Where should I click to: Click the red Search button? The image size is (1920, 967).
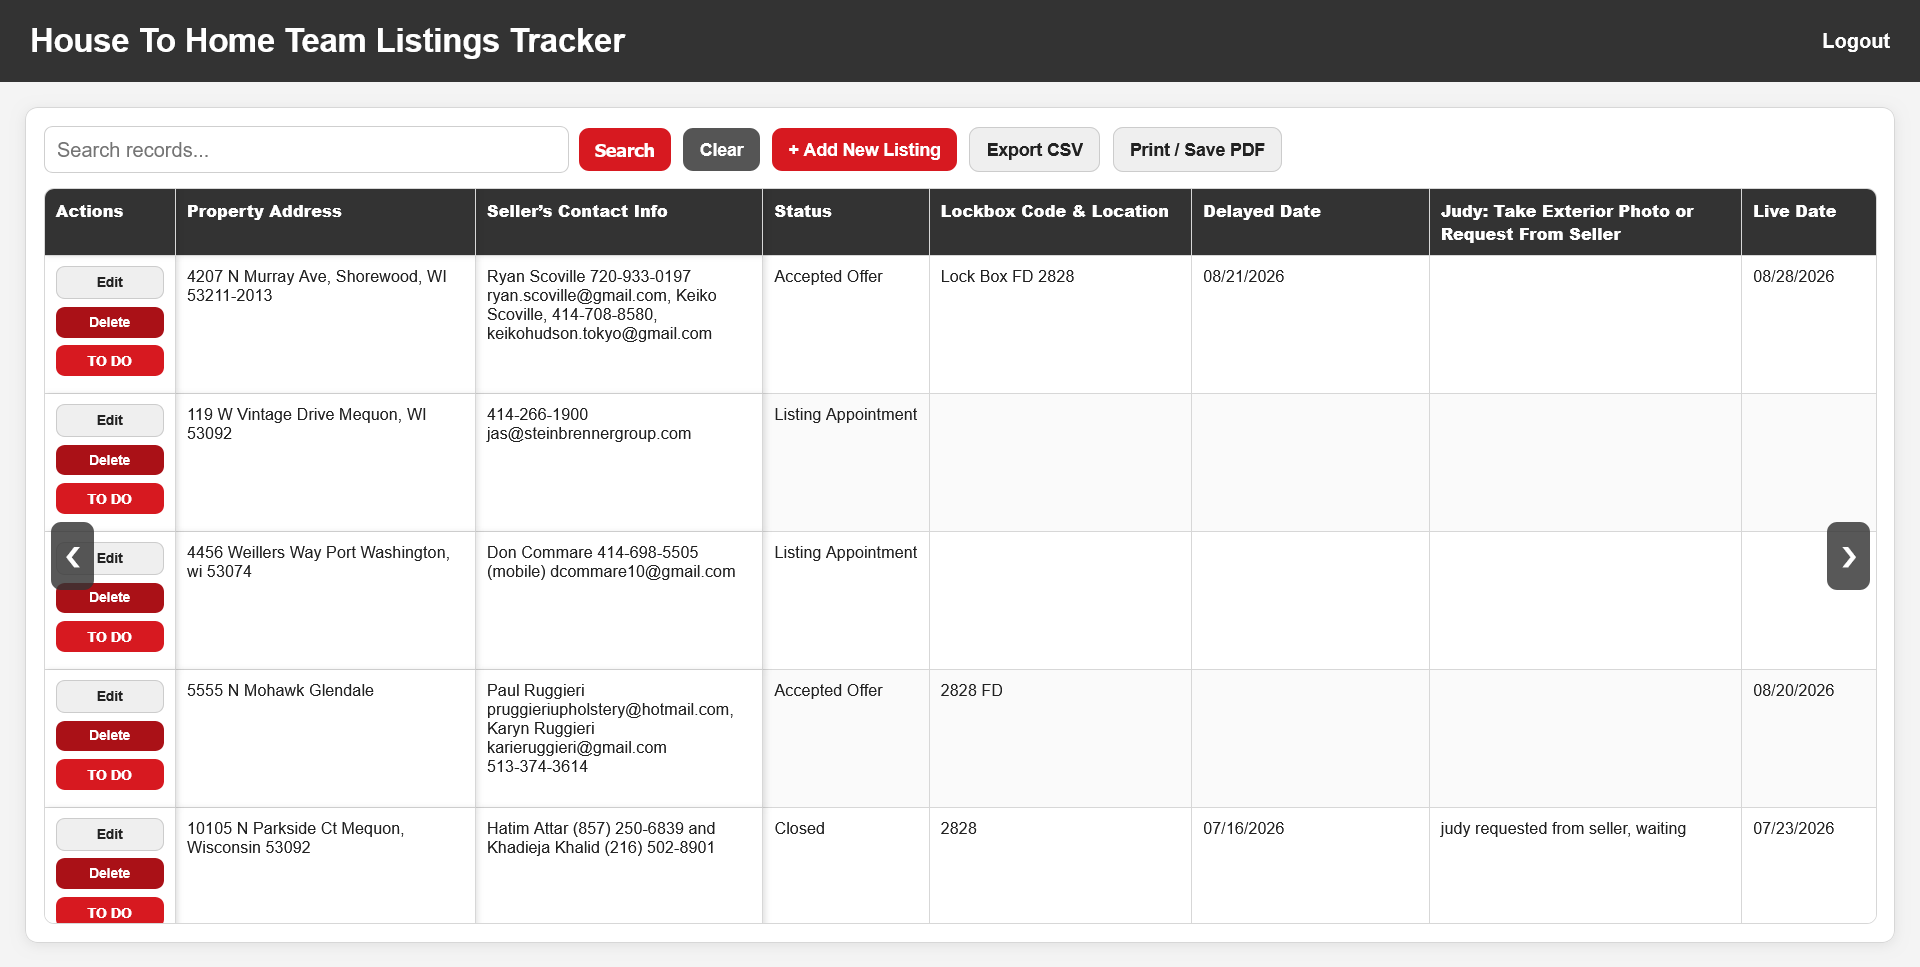point(625,150)
